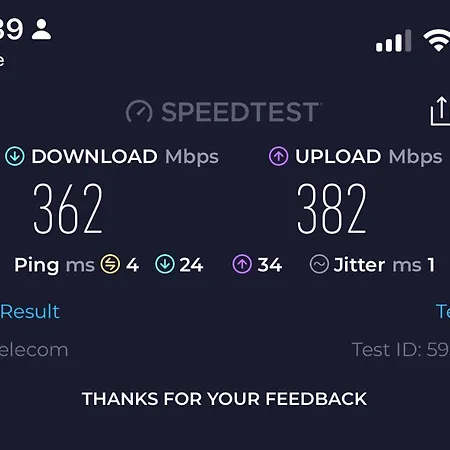Tap the Wi-Fi signal icon
450x450 pixels.
[437, 40]
